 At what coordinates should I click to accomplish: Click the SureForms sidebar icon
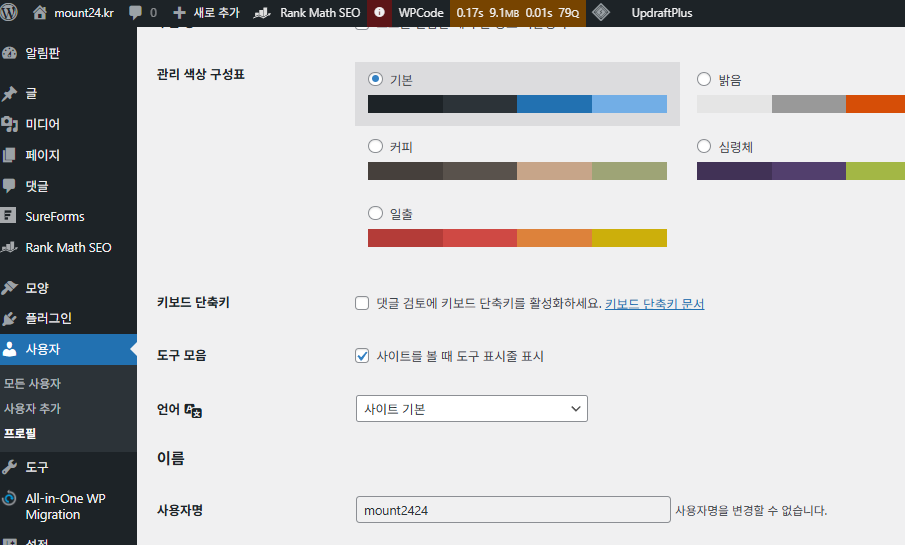pos(10,216)
